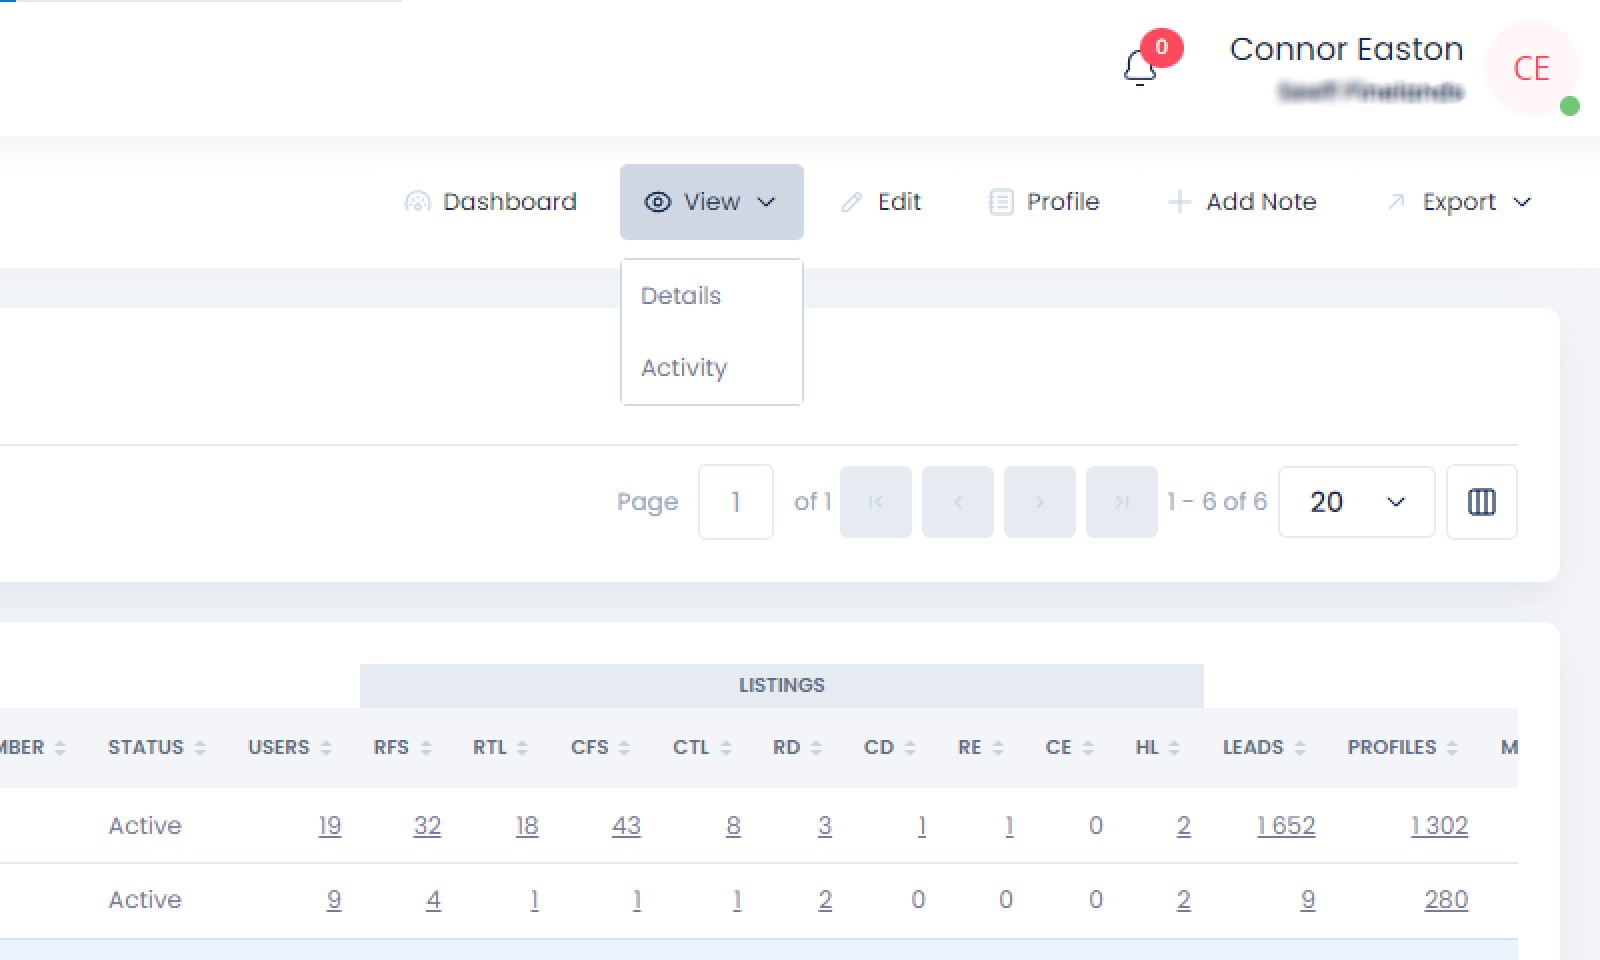
Task: Sort by HL column
Action: point(1157,748)
